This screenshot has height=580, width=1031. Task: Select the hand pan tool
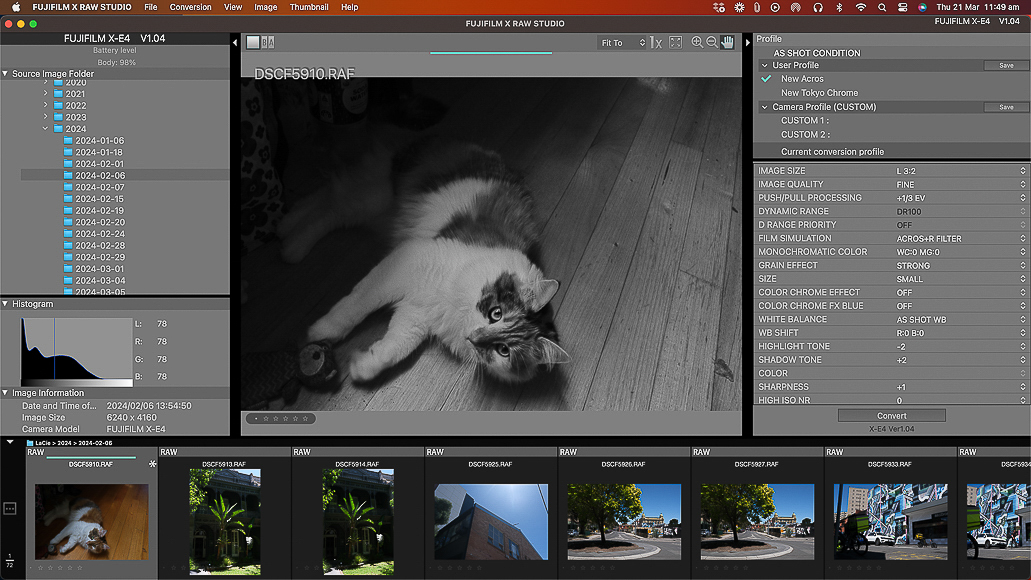tap(727, 43)
